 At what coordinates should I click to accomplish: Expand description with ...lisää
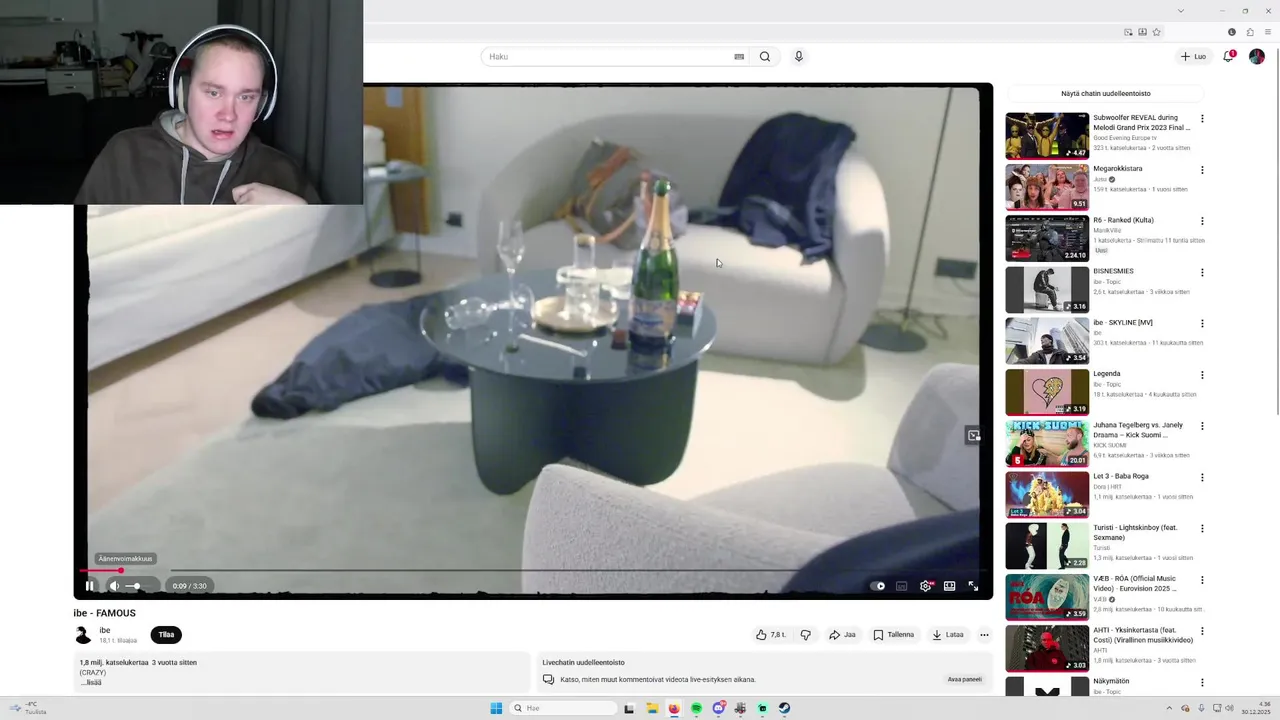click(91, 682)
